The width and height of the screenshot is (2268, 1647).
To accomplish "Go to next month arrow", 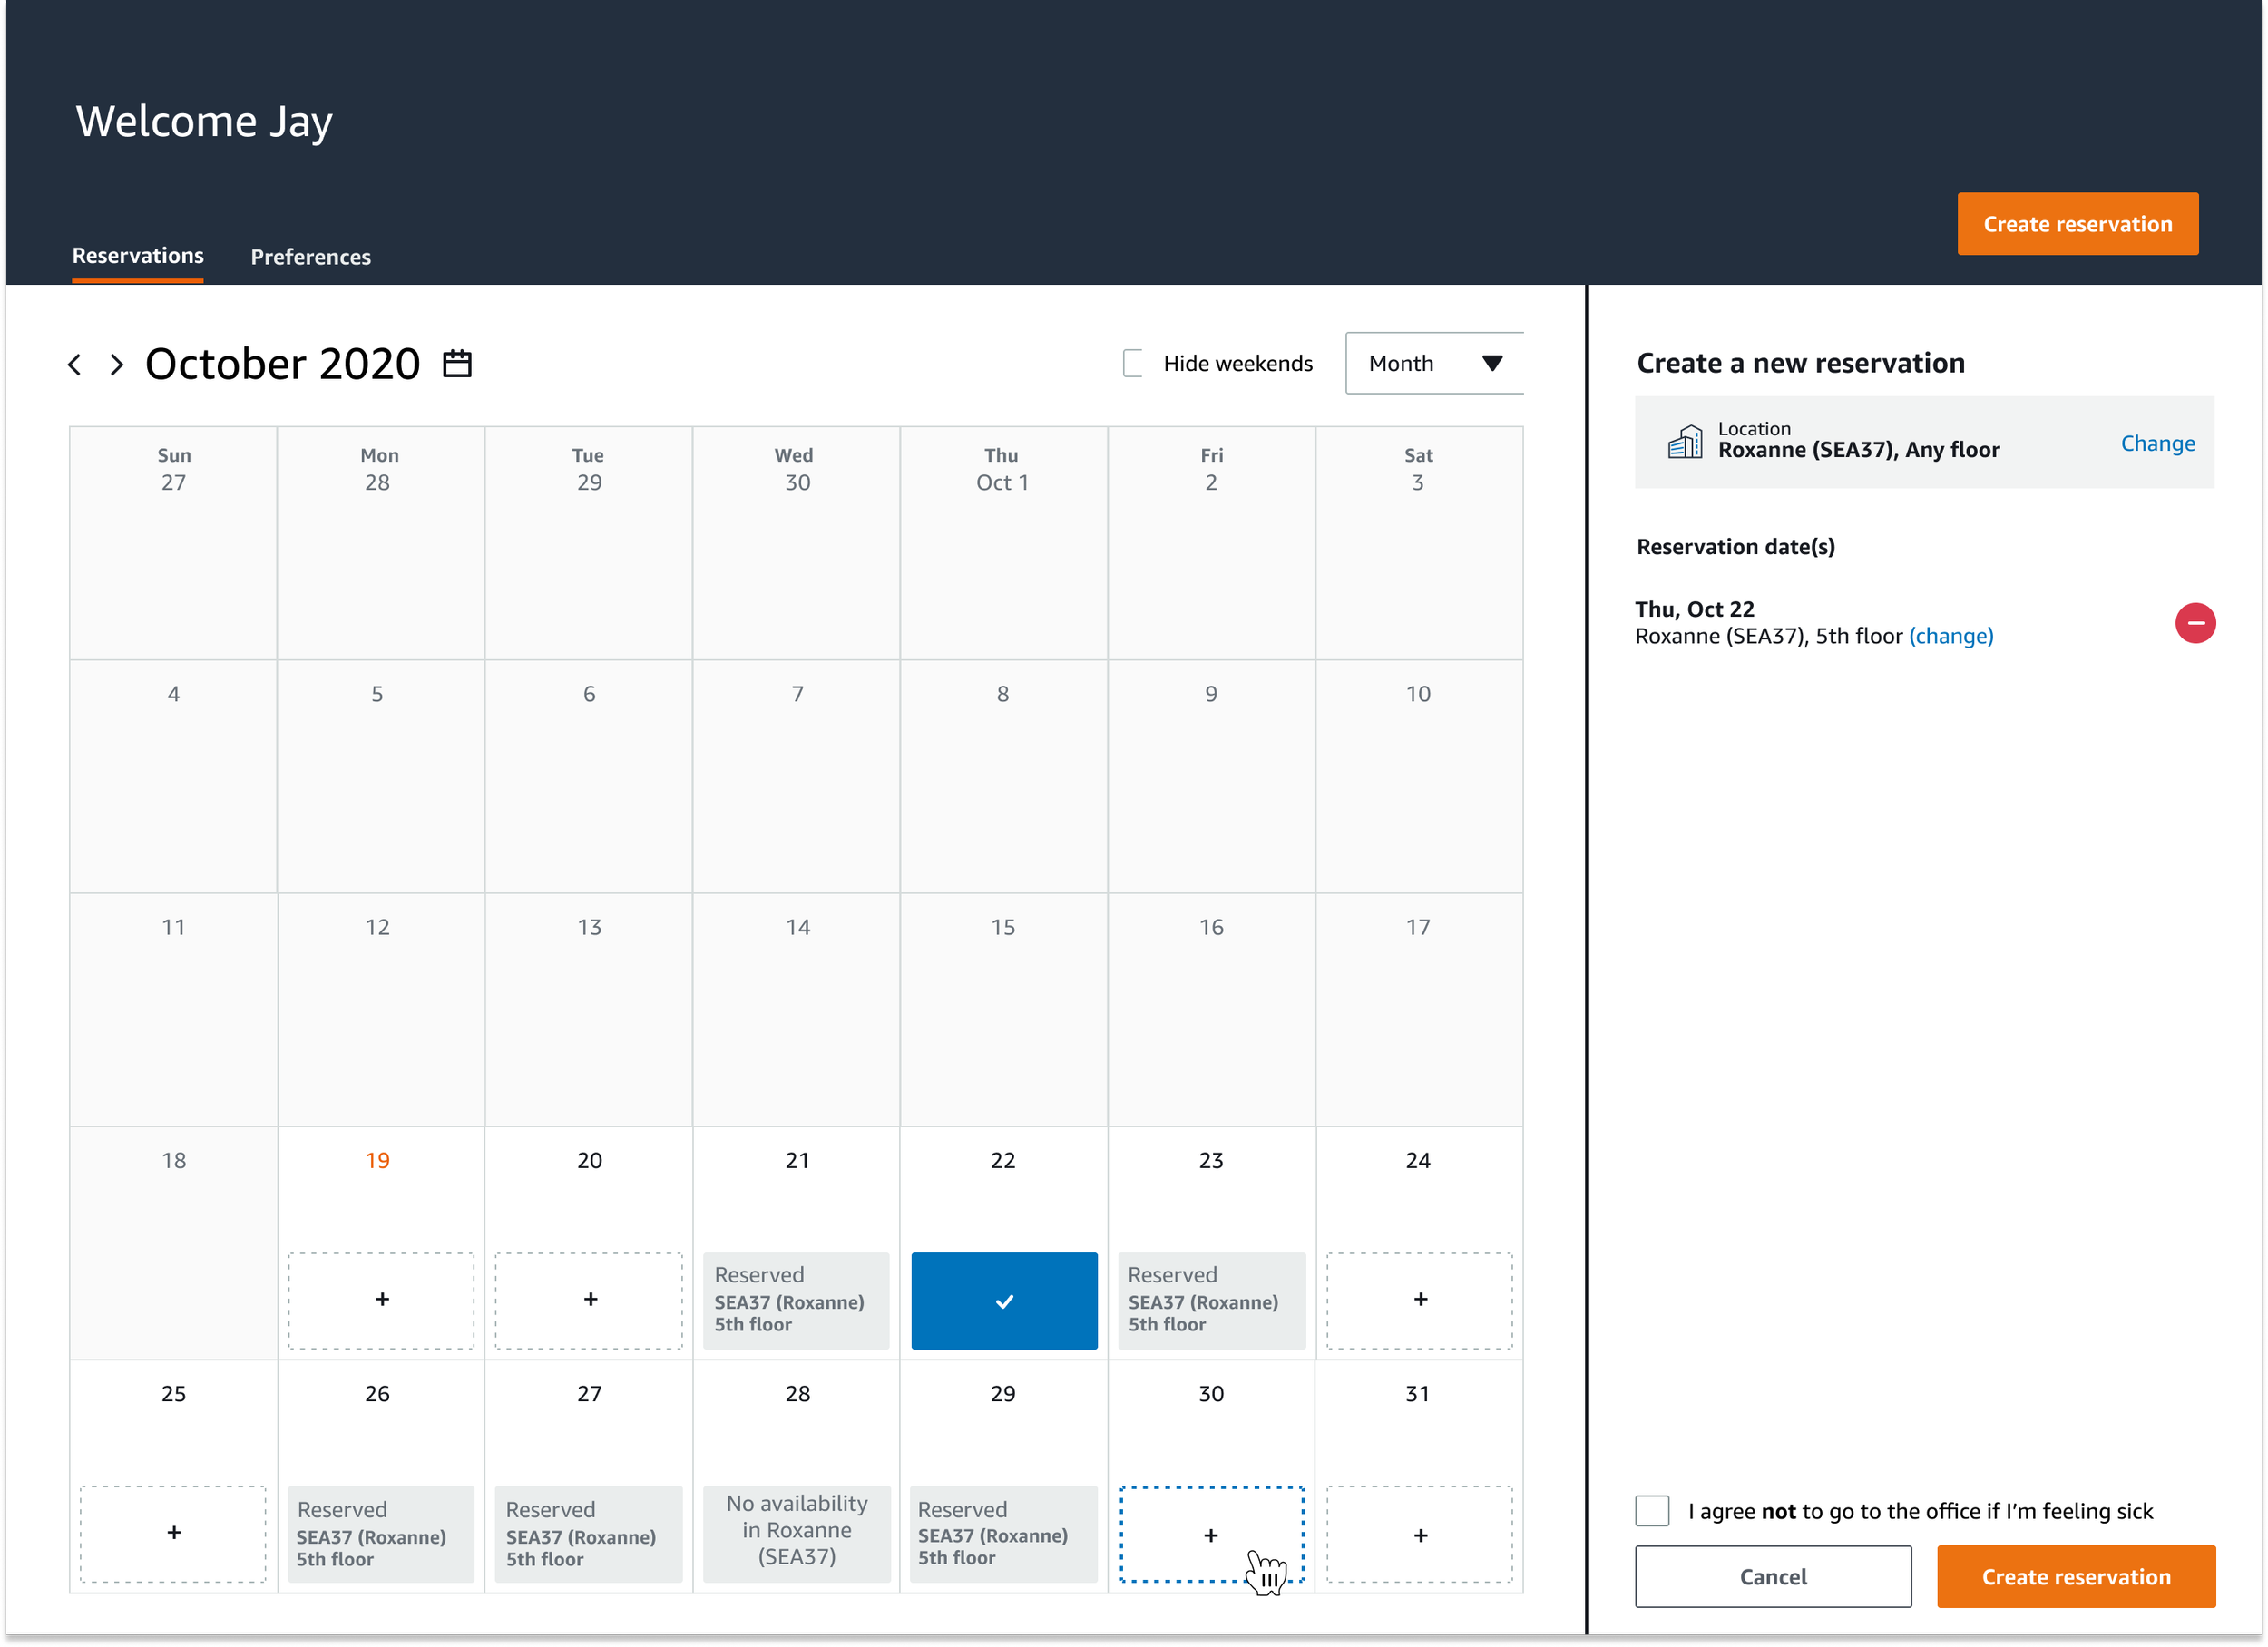I will pos(117,365).
